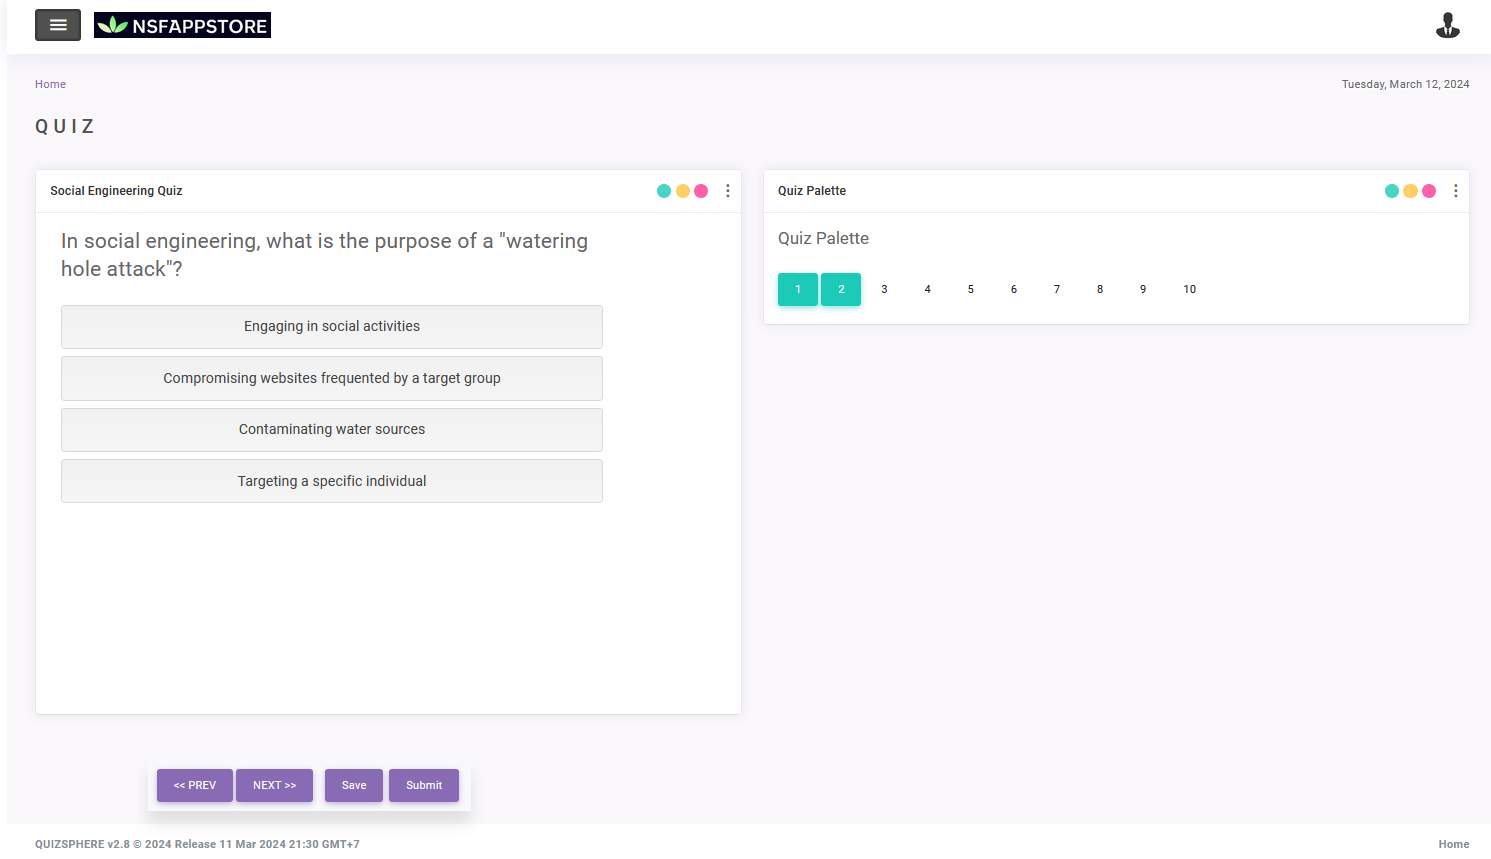
Task: Choose answer 'Engaging in social activities'
Action: 332,327
